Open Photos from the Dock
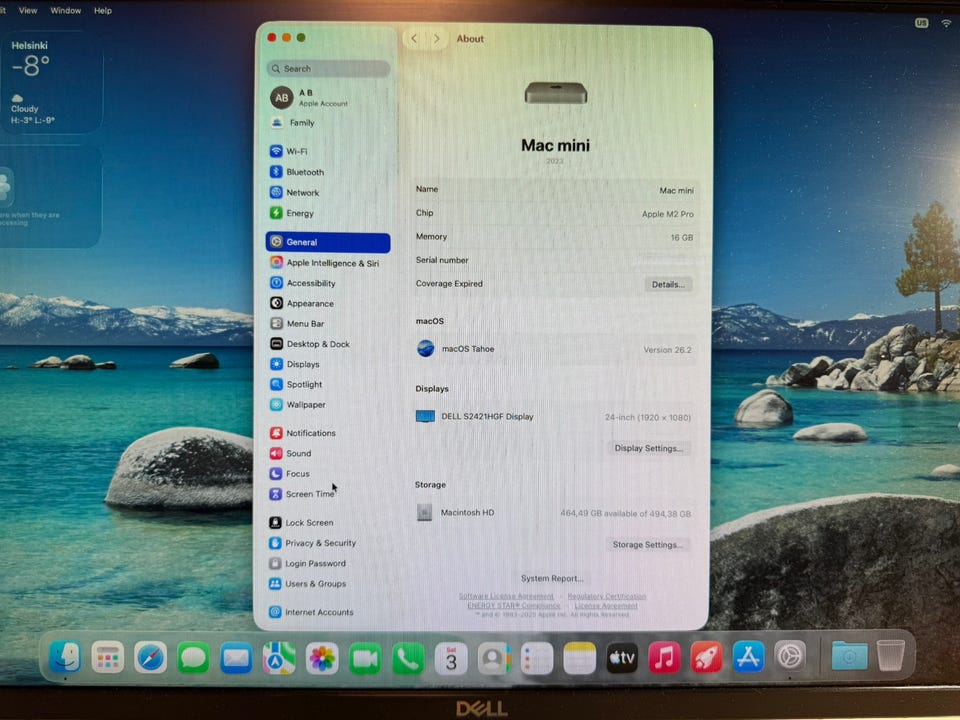 click(x=322, y=659)
